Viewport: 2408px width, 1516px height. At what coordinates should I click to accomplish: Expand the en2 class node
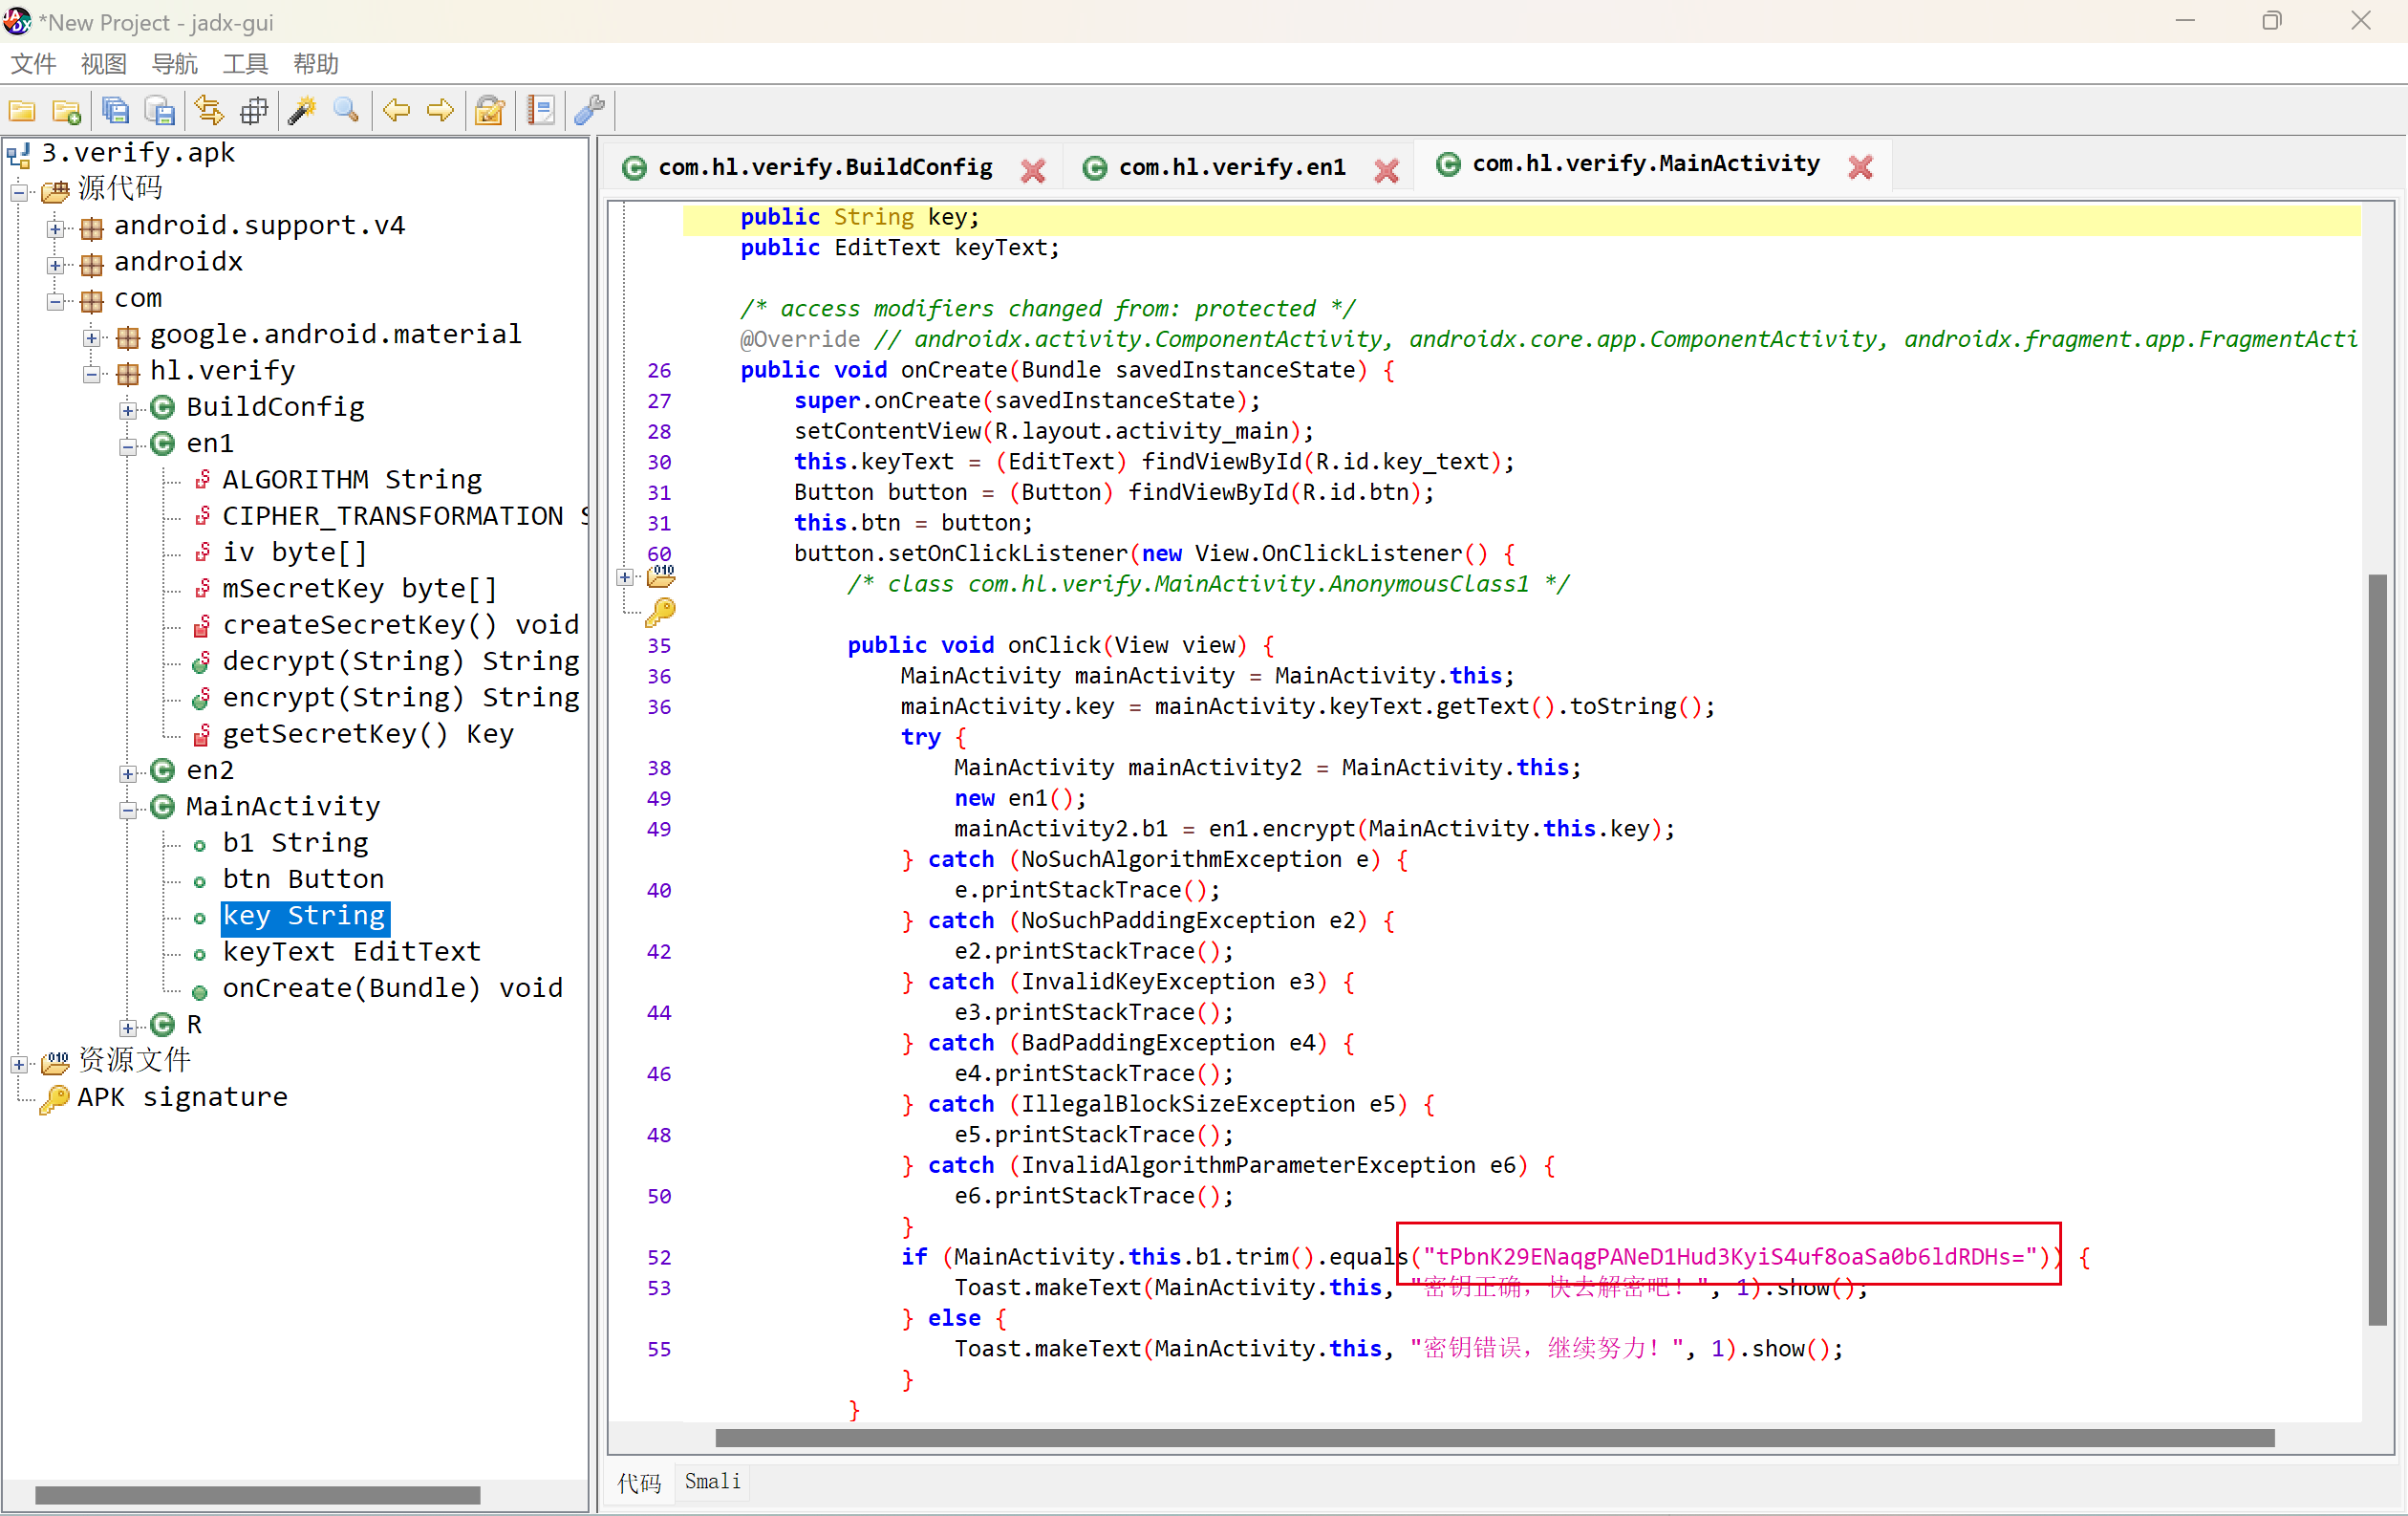click(128, 773)
